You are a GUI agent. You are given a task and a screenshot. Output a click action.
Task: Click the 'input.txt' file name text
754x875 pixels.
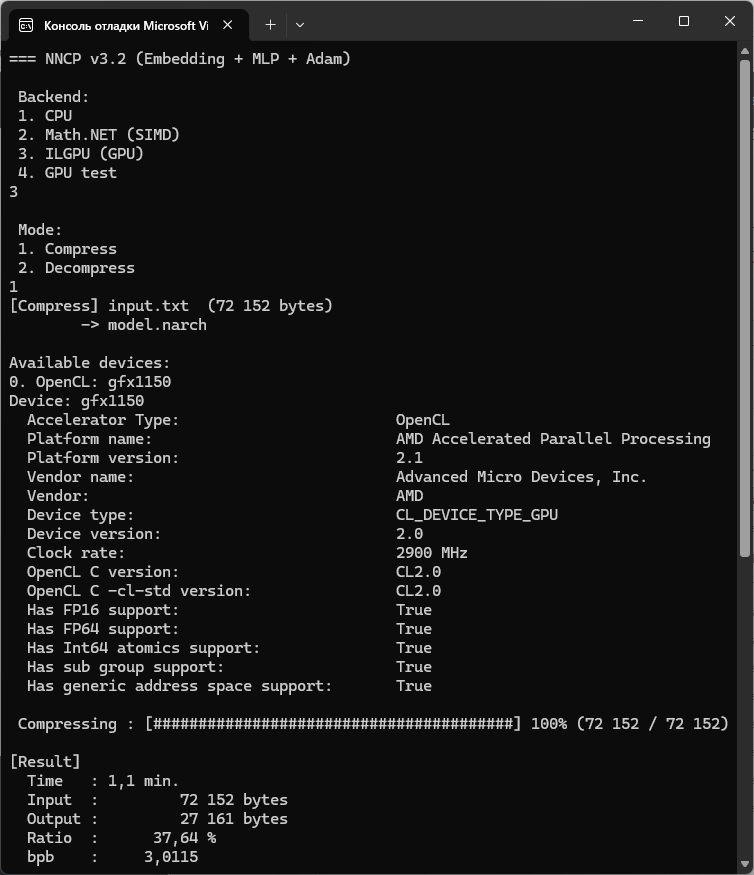(148, 306)
